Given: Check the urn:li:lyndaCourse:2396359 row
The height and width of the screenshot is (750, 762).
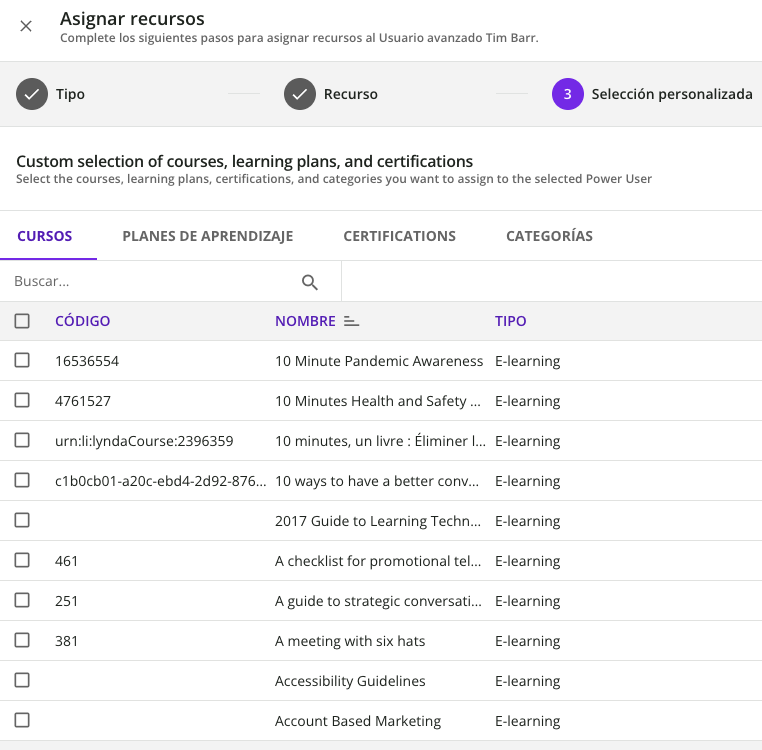Looking at the screenshot, I should (x=22, y=440).
